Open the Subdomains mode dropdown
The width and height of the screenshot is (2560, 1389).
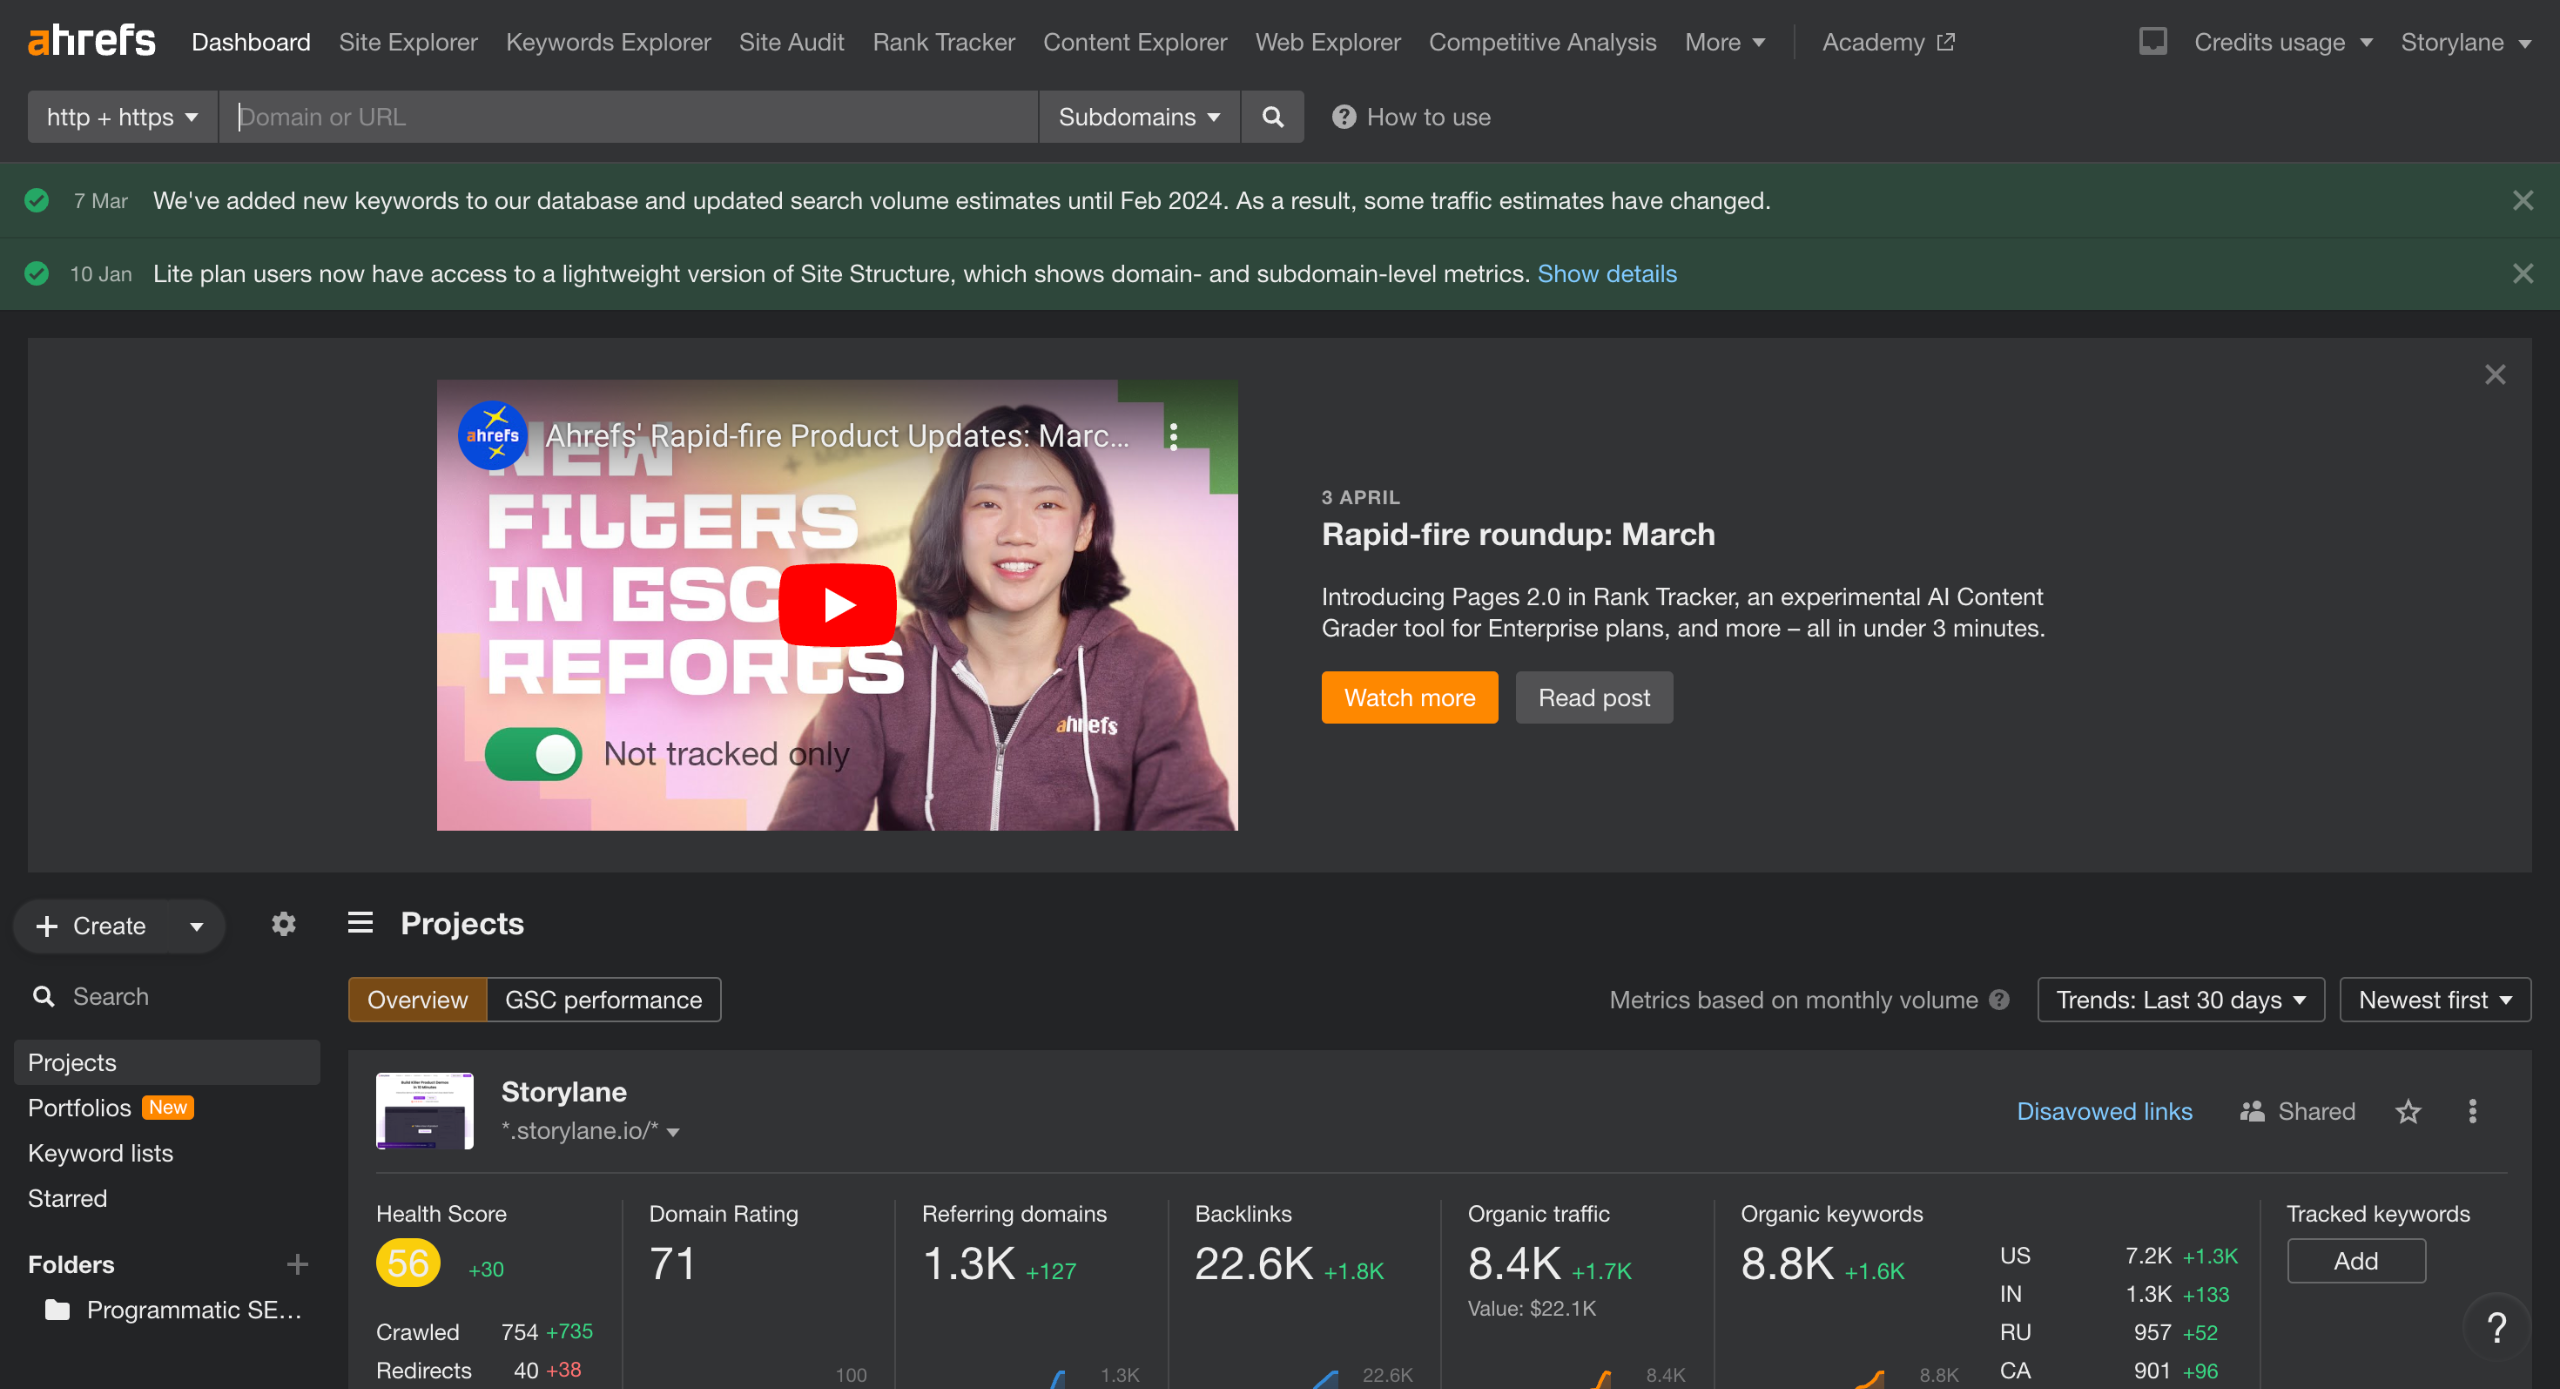(1139, 117)
